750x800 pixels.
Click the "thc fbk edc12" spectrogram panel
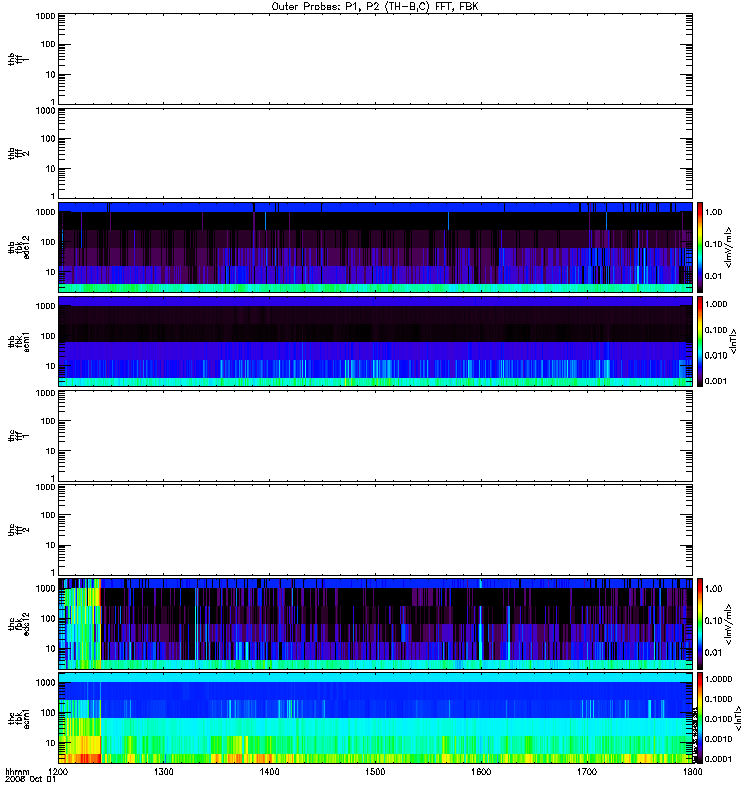click(x=376, y=623)
